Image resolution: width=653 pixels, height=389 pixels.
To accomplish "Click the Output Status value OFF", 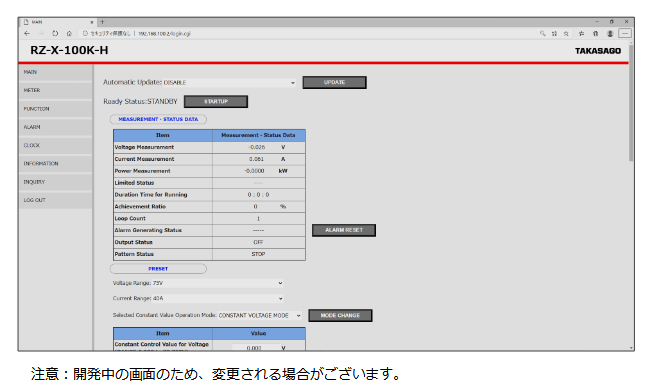I will tap(258, 242).
